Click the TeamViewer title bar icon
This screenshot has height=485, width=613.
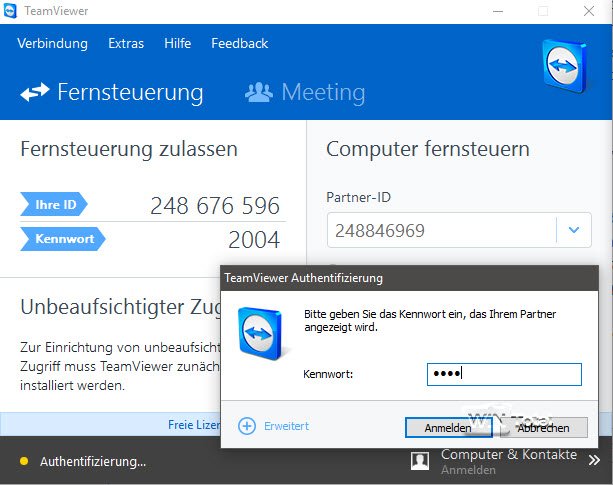point(10,11)
